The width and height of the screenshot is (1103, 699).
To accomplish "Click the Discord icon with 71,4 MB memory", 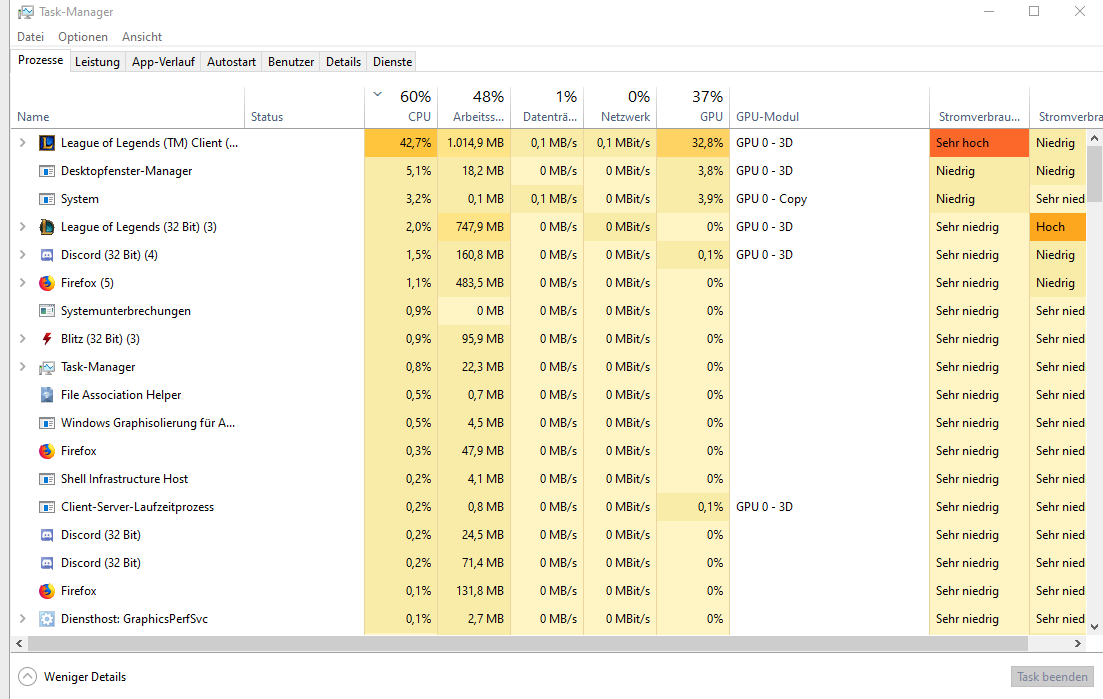I will click(46, 563).
